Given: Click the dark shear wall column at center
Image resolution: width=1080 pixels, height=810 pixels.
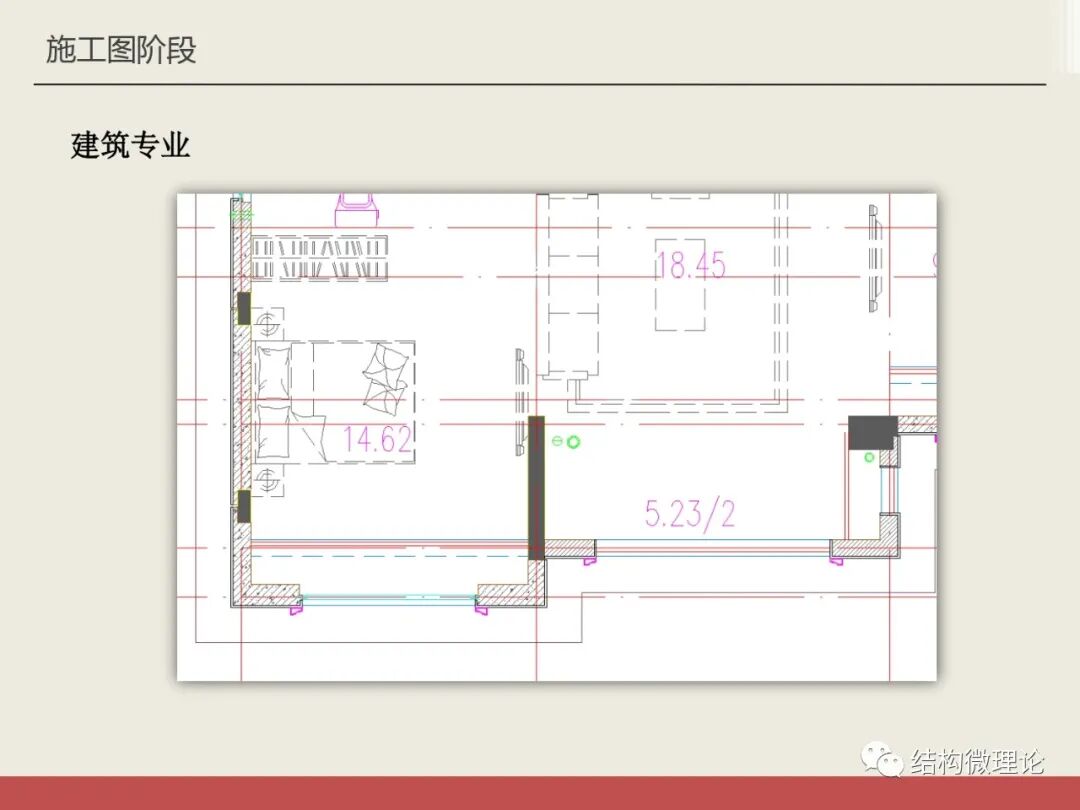Looking at the screenshot, I should [536, 488].
